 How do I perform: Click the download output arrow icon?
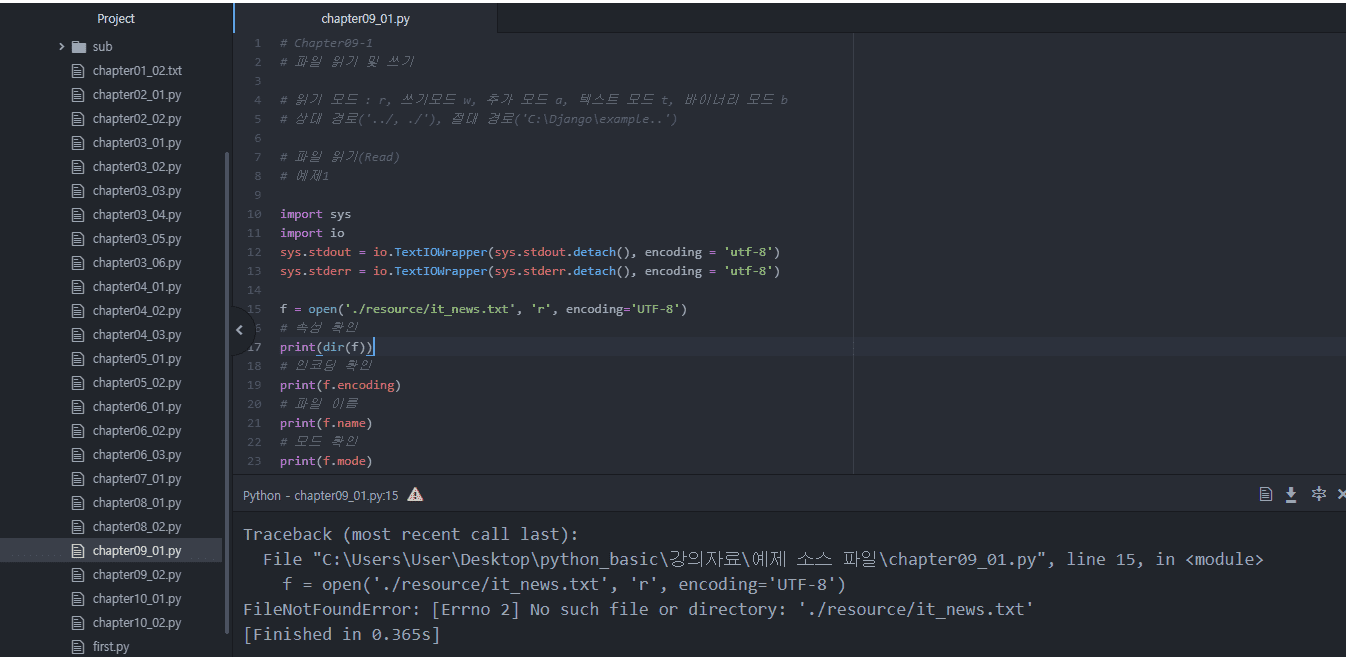point(1291,494)
